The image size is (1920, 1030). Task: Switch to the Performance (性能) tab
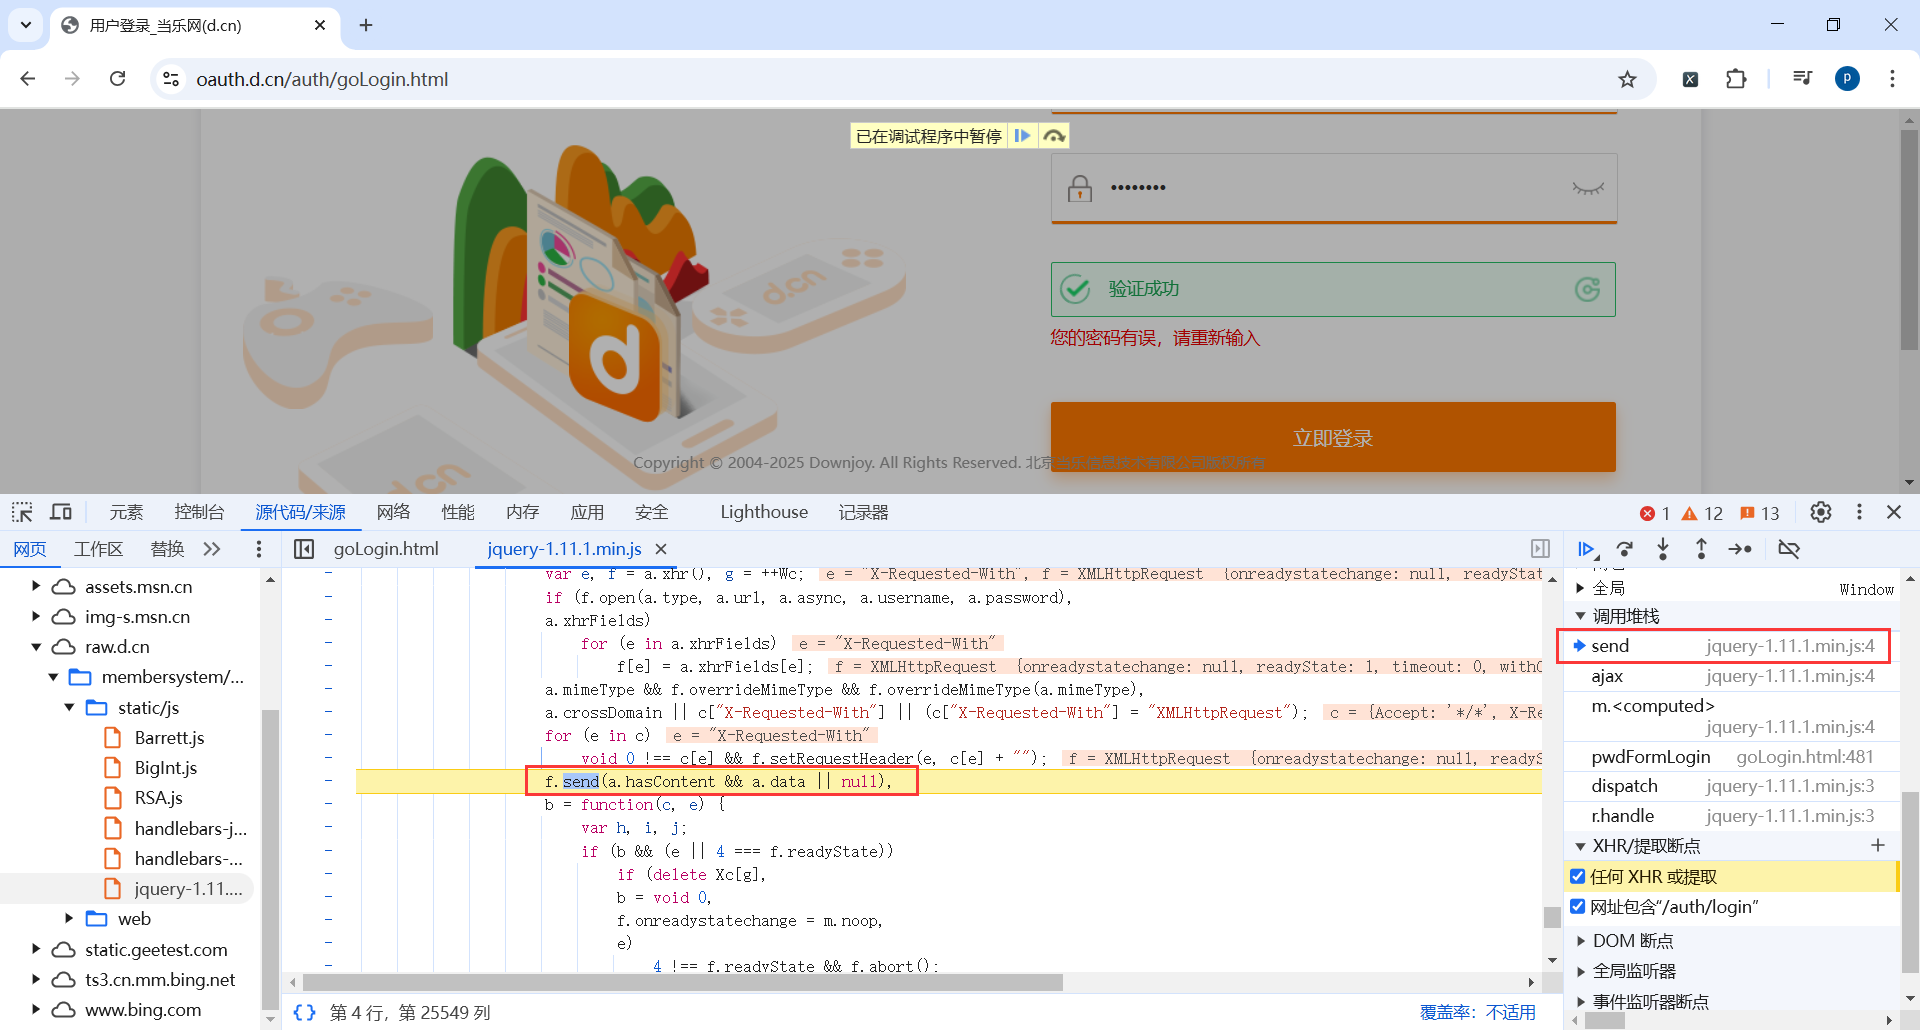[458, 512]
